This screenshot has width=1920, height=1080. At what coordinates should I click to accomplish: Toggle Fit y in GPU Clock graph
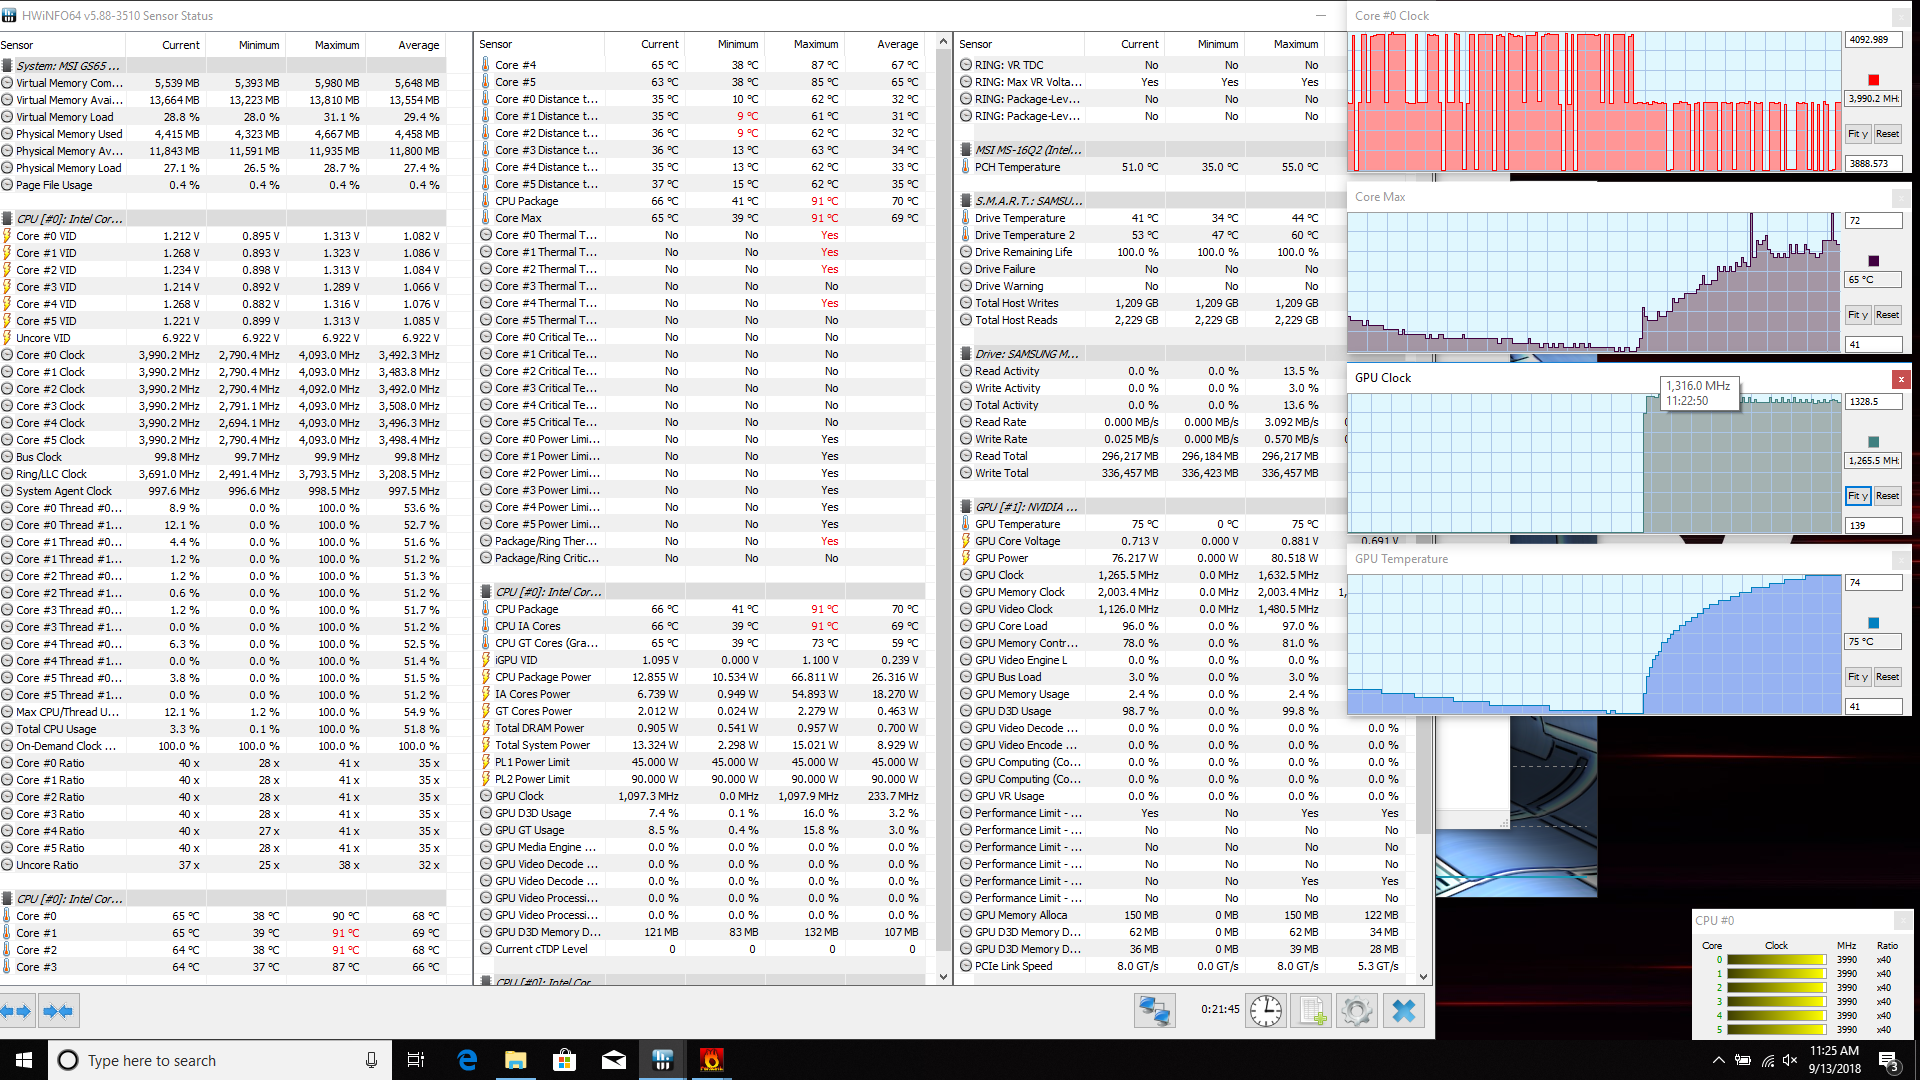click(1857, 496)
